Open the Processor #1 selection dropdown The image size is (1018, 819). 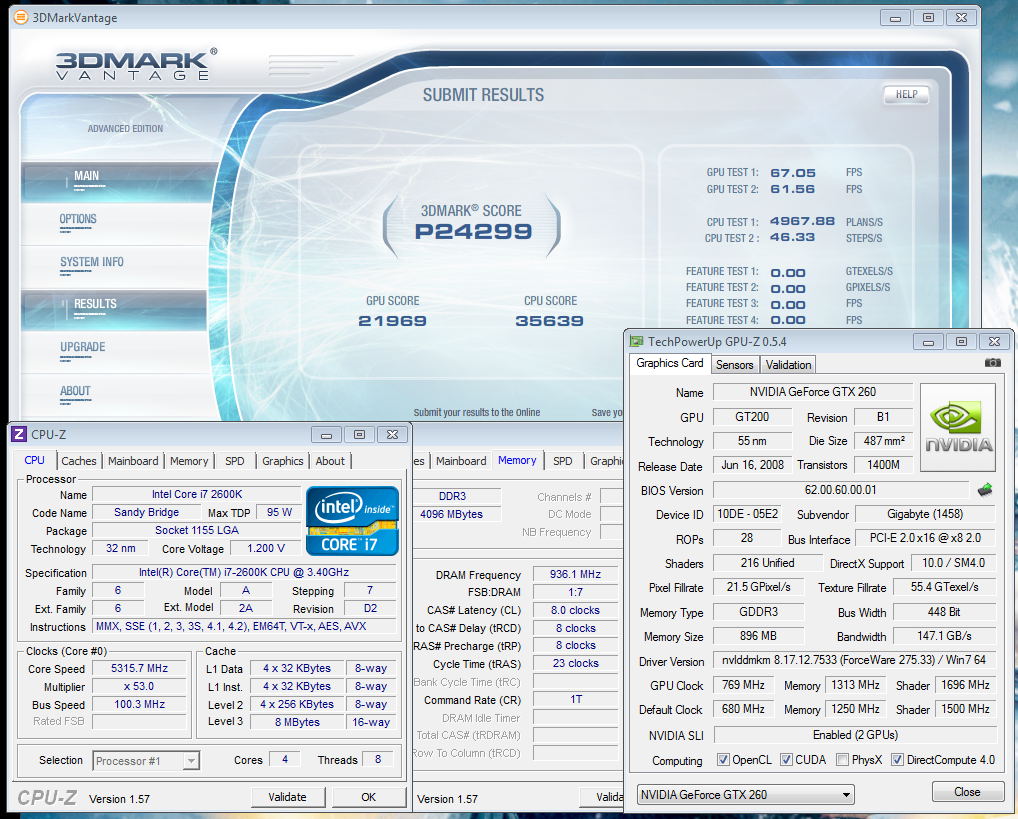pos(147,761)
